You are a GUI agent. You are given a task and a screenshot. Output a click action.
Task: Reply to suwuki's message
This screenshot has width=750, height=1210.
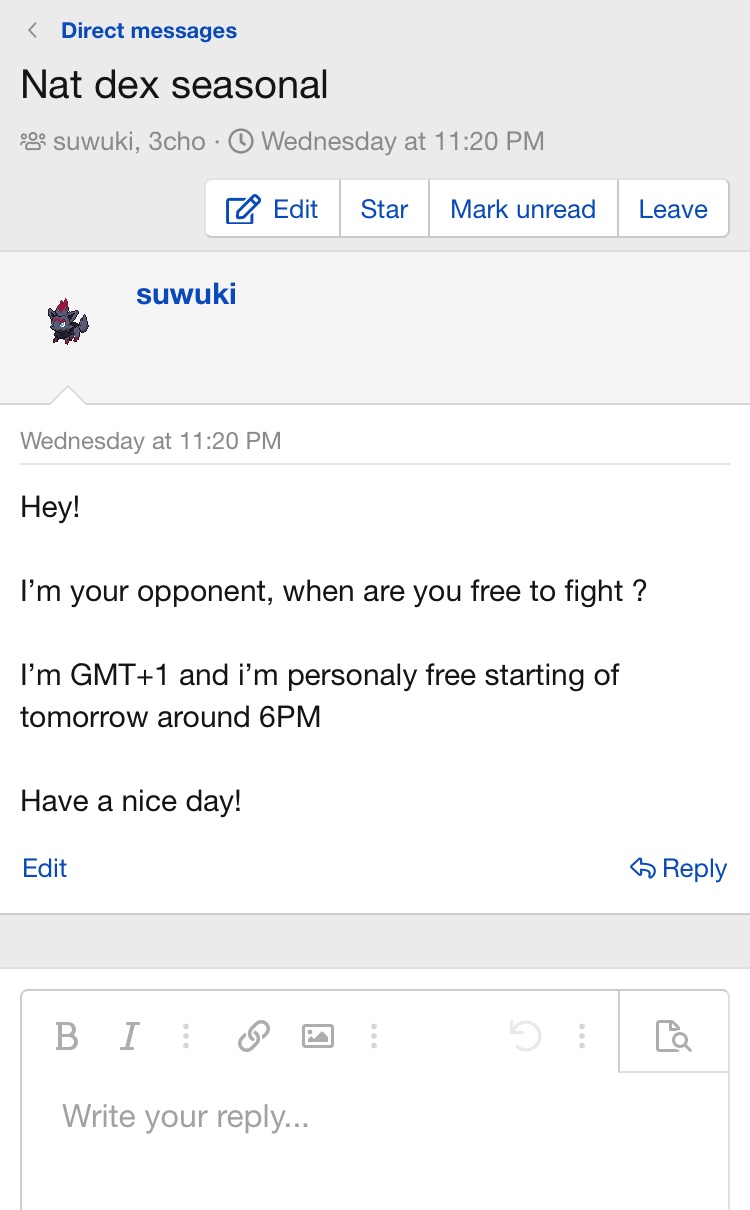point(678,868)
